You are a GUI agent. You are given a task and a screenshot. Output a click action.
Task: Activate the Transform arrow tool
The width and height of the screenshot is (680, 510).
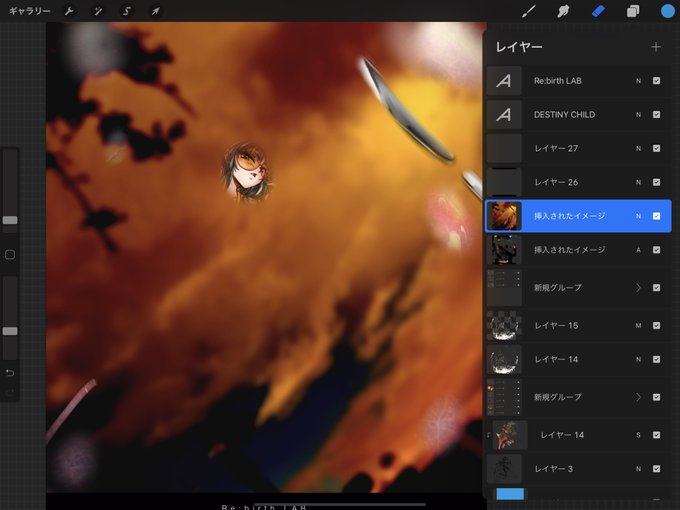(155, 11)
